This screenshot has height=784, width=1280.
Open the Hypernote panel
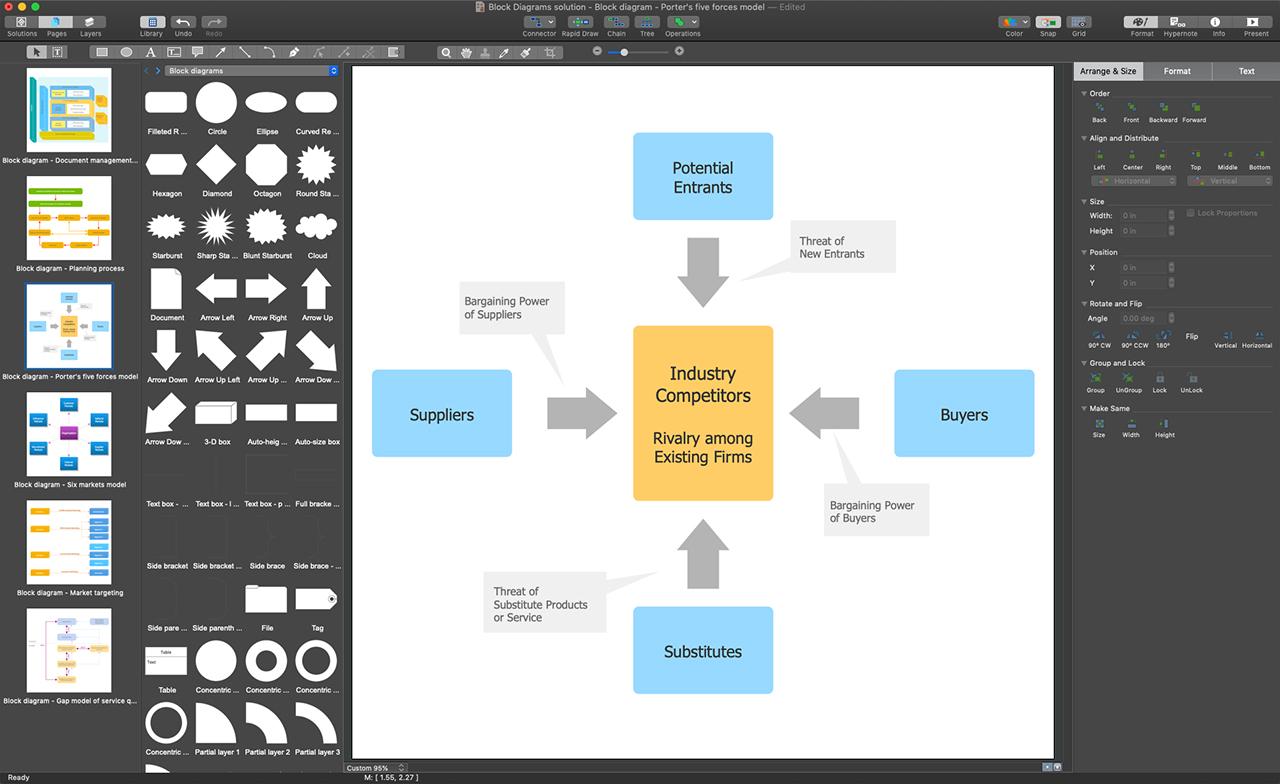pyautogui.click(x=1180, y=22)
